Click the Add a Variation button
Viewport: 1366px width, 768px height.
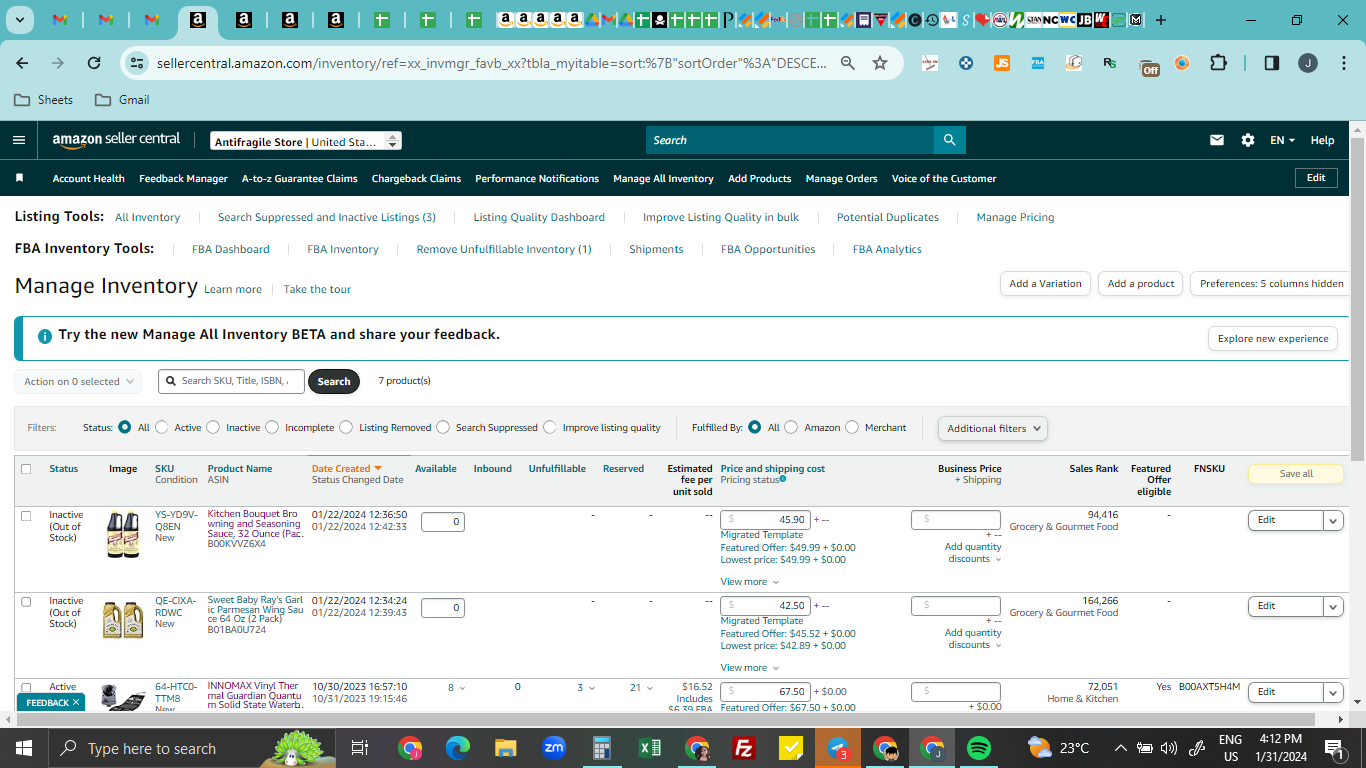1045,284
